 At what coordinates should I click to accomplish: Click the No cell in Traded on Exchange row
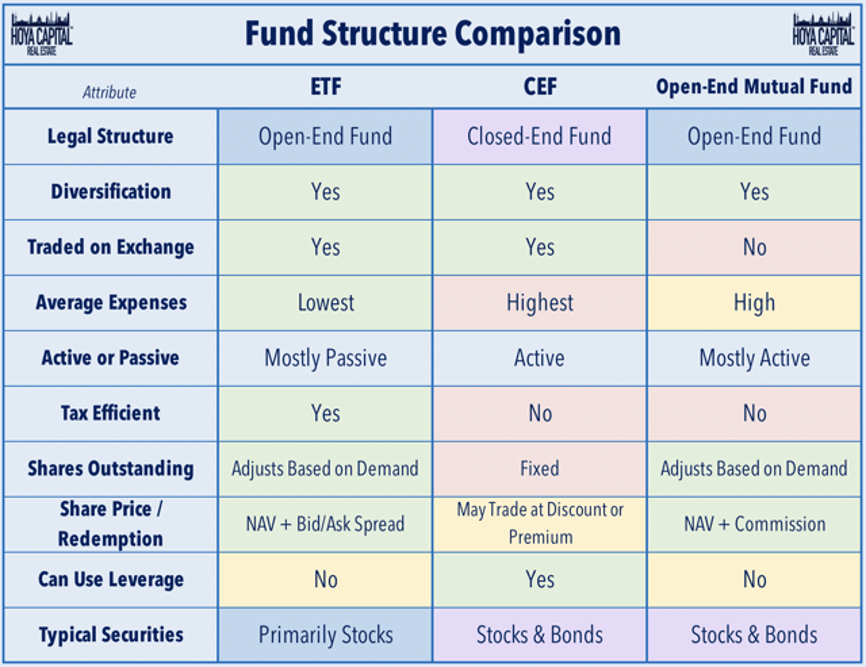tap(754, 247)
